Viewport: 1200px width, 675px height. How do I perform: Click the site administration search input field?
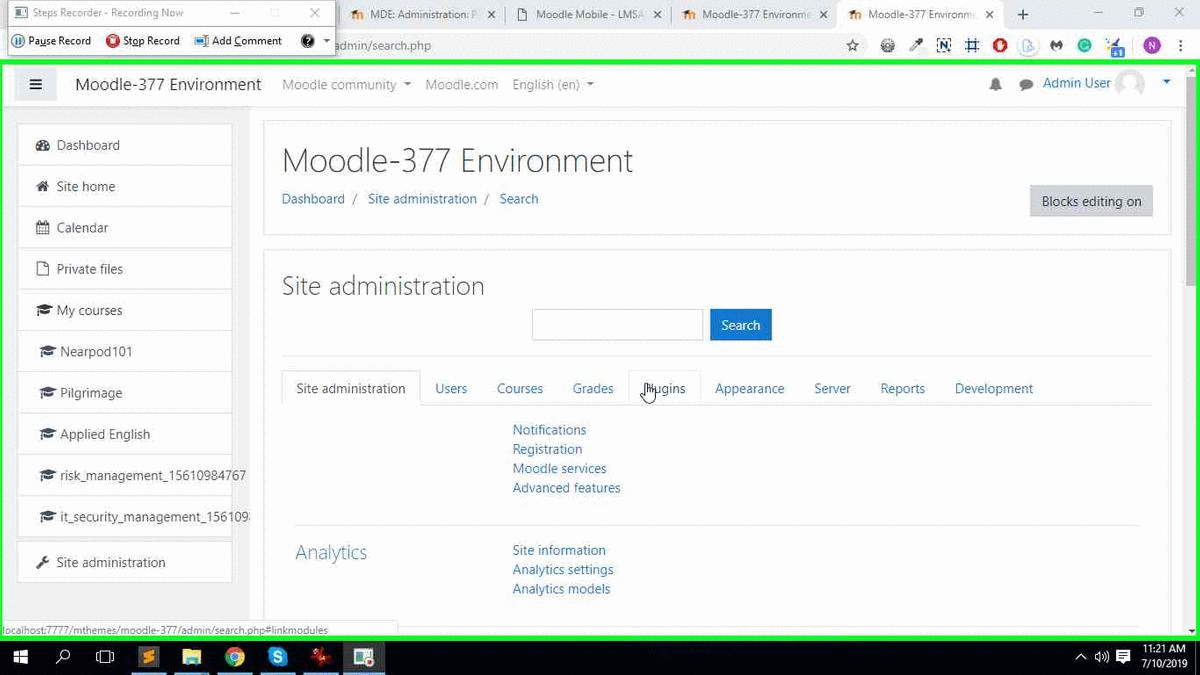coord(617,325)
